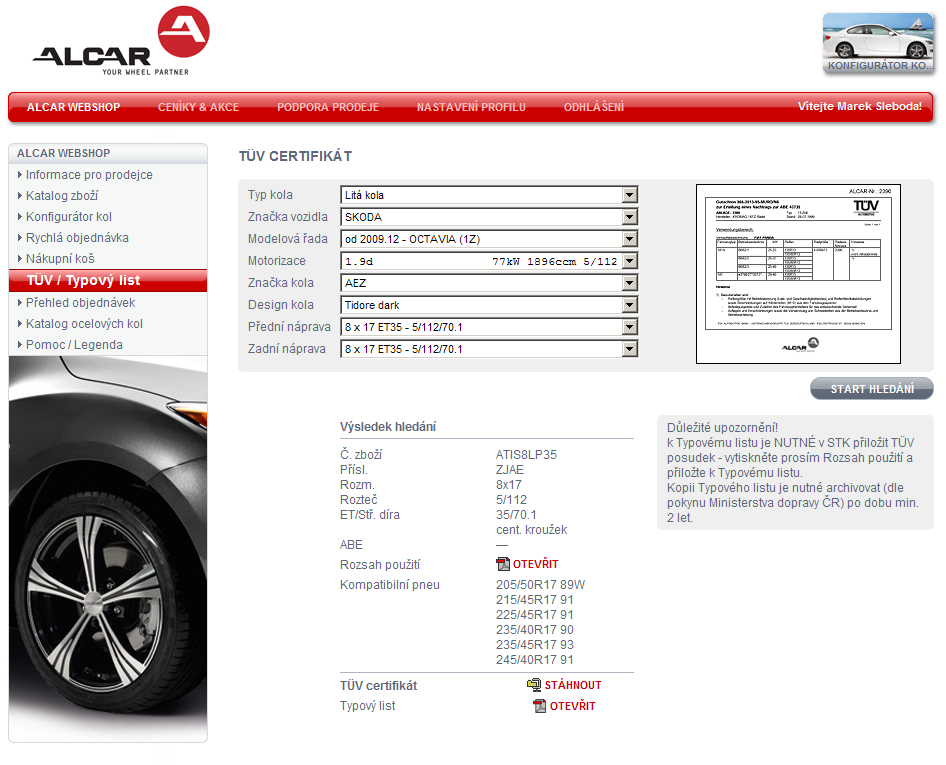The height and width of the screenshot is (765, 946).
Task: Click the download icon beside STÁHNOUT
Action: [533, 685]
